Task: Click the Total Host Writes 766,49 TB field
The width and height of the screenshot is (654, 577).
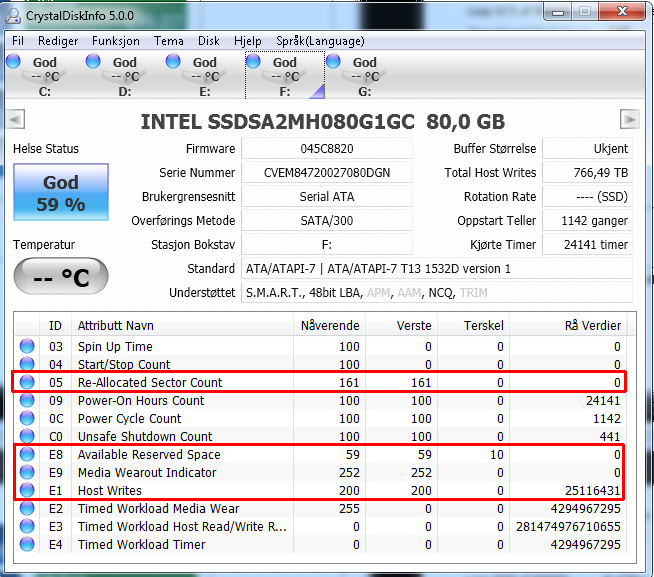Action: coord(587,173)
